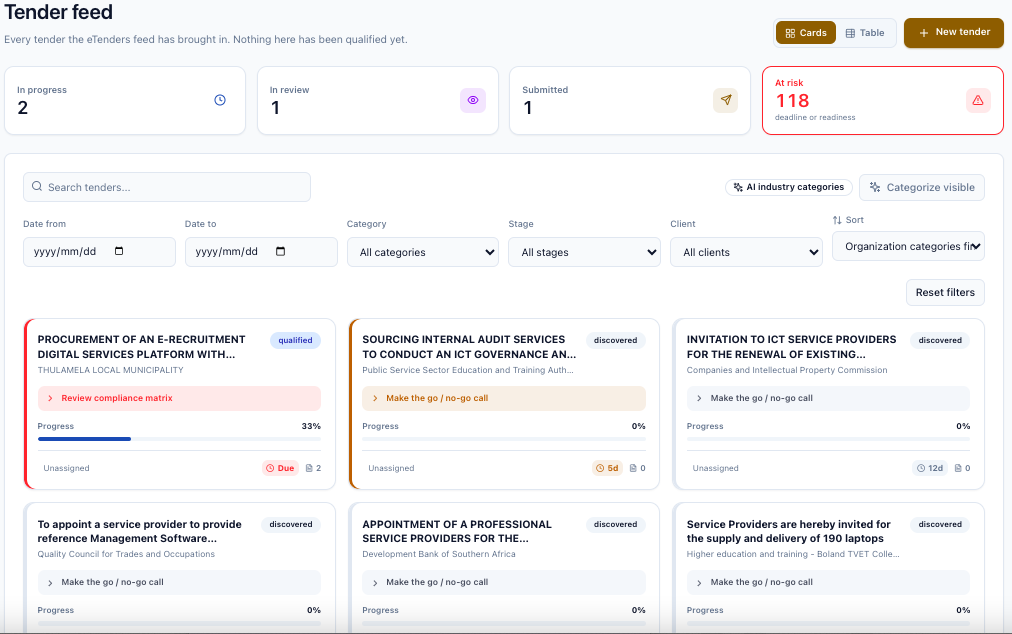Click the E-Recruitment card progress bar

click(179, 439)
